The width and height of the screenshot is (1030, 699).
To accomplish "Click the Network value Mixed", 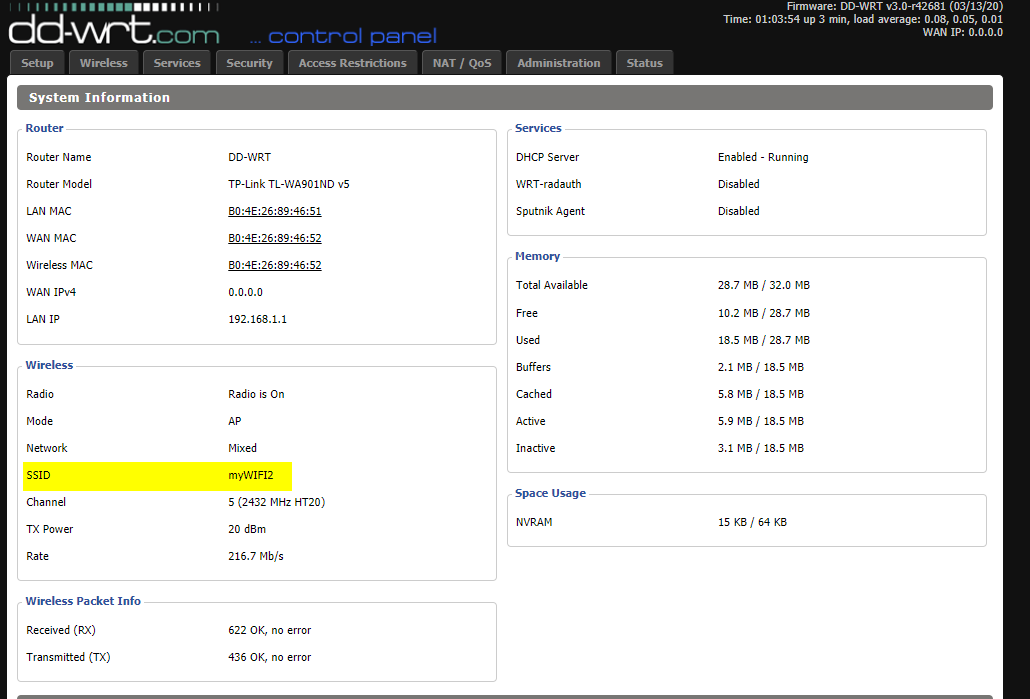I will tap(242, 447).
